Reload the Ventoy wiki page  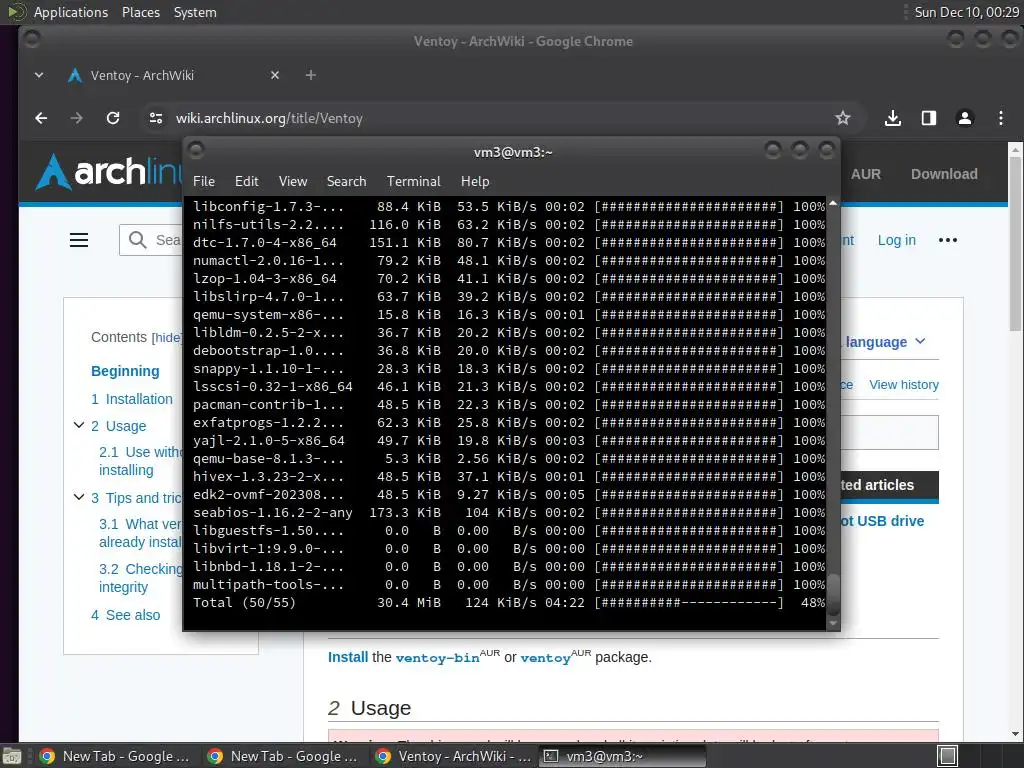[x=113, y=118]
